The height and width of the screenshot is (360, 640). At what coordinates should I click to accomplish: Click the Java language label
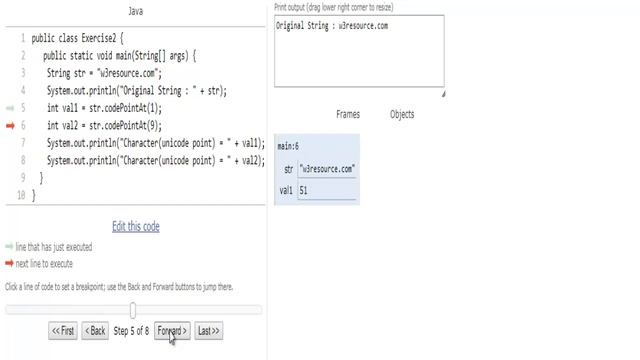136,11
